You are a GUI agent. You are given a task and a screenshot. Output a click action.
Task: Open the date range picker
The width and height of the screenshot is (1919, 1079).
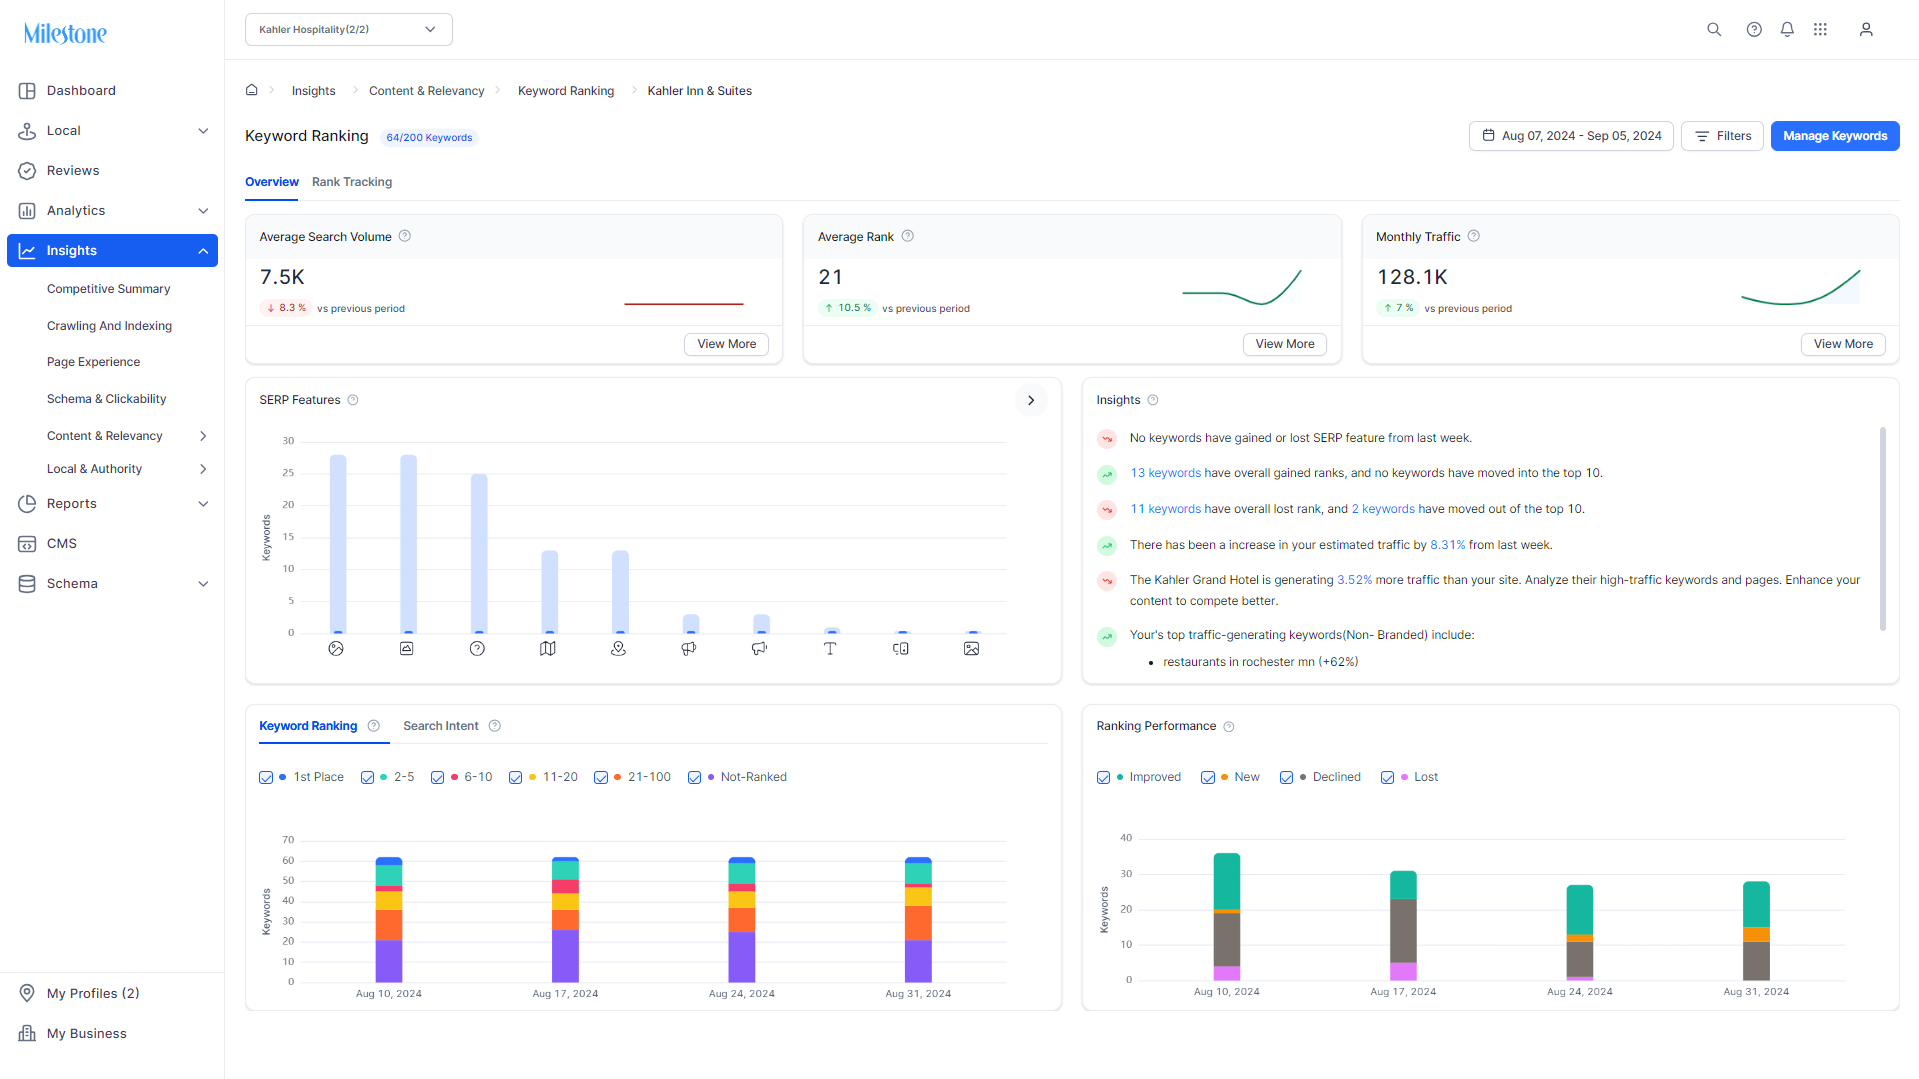[1571, 136]
